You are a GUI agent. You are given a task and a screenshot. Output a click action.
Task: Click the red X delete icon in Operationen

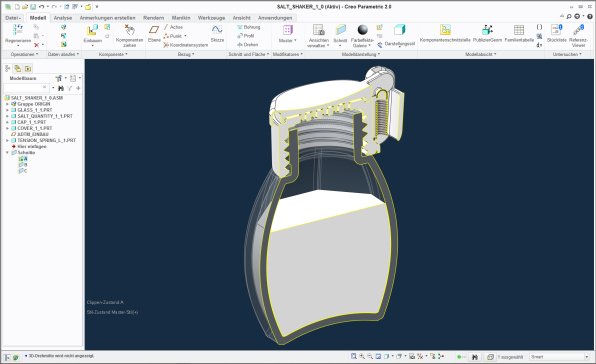36,45
